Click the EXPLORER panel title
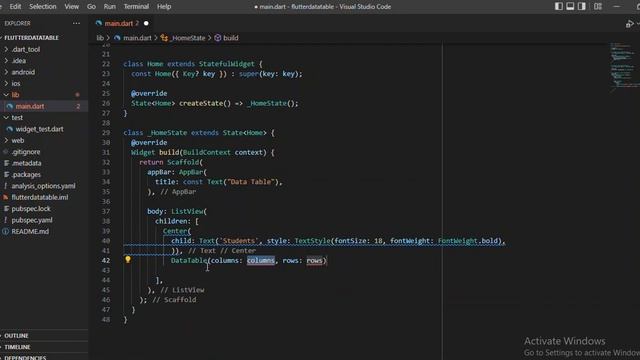This screenshot has width=640, height=360. click(x=17, y=23)
